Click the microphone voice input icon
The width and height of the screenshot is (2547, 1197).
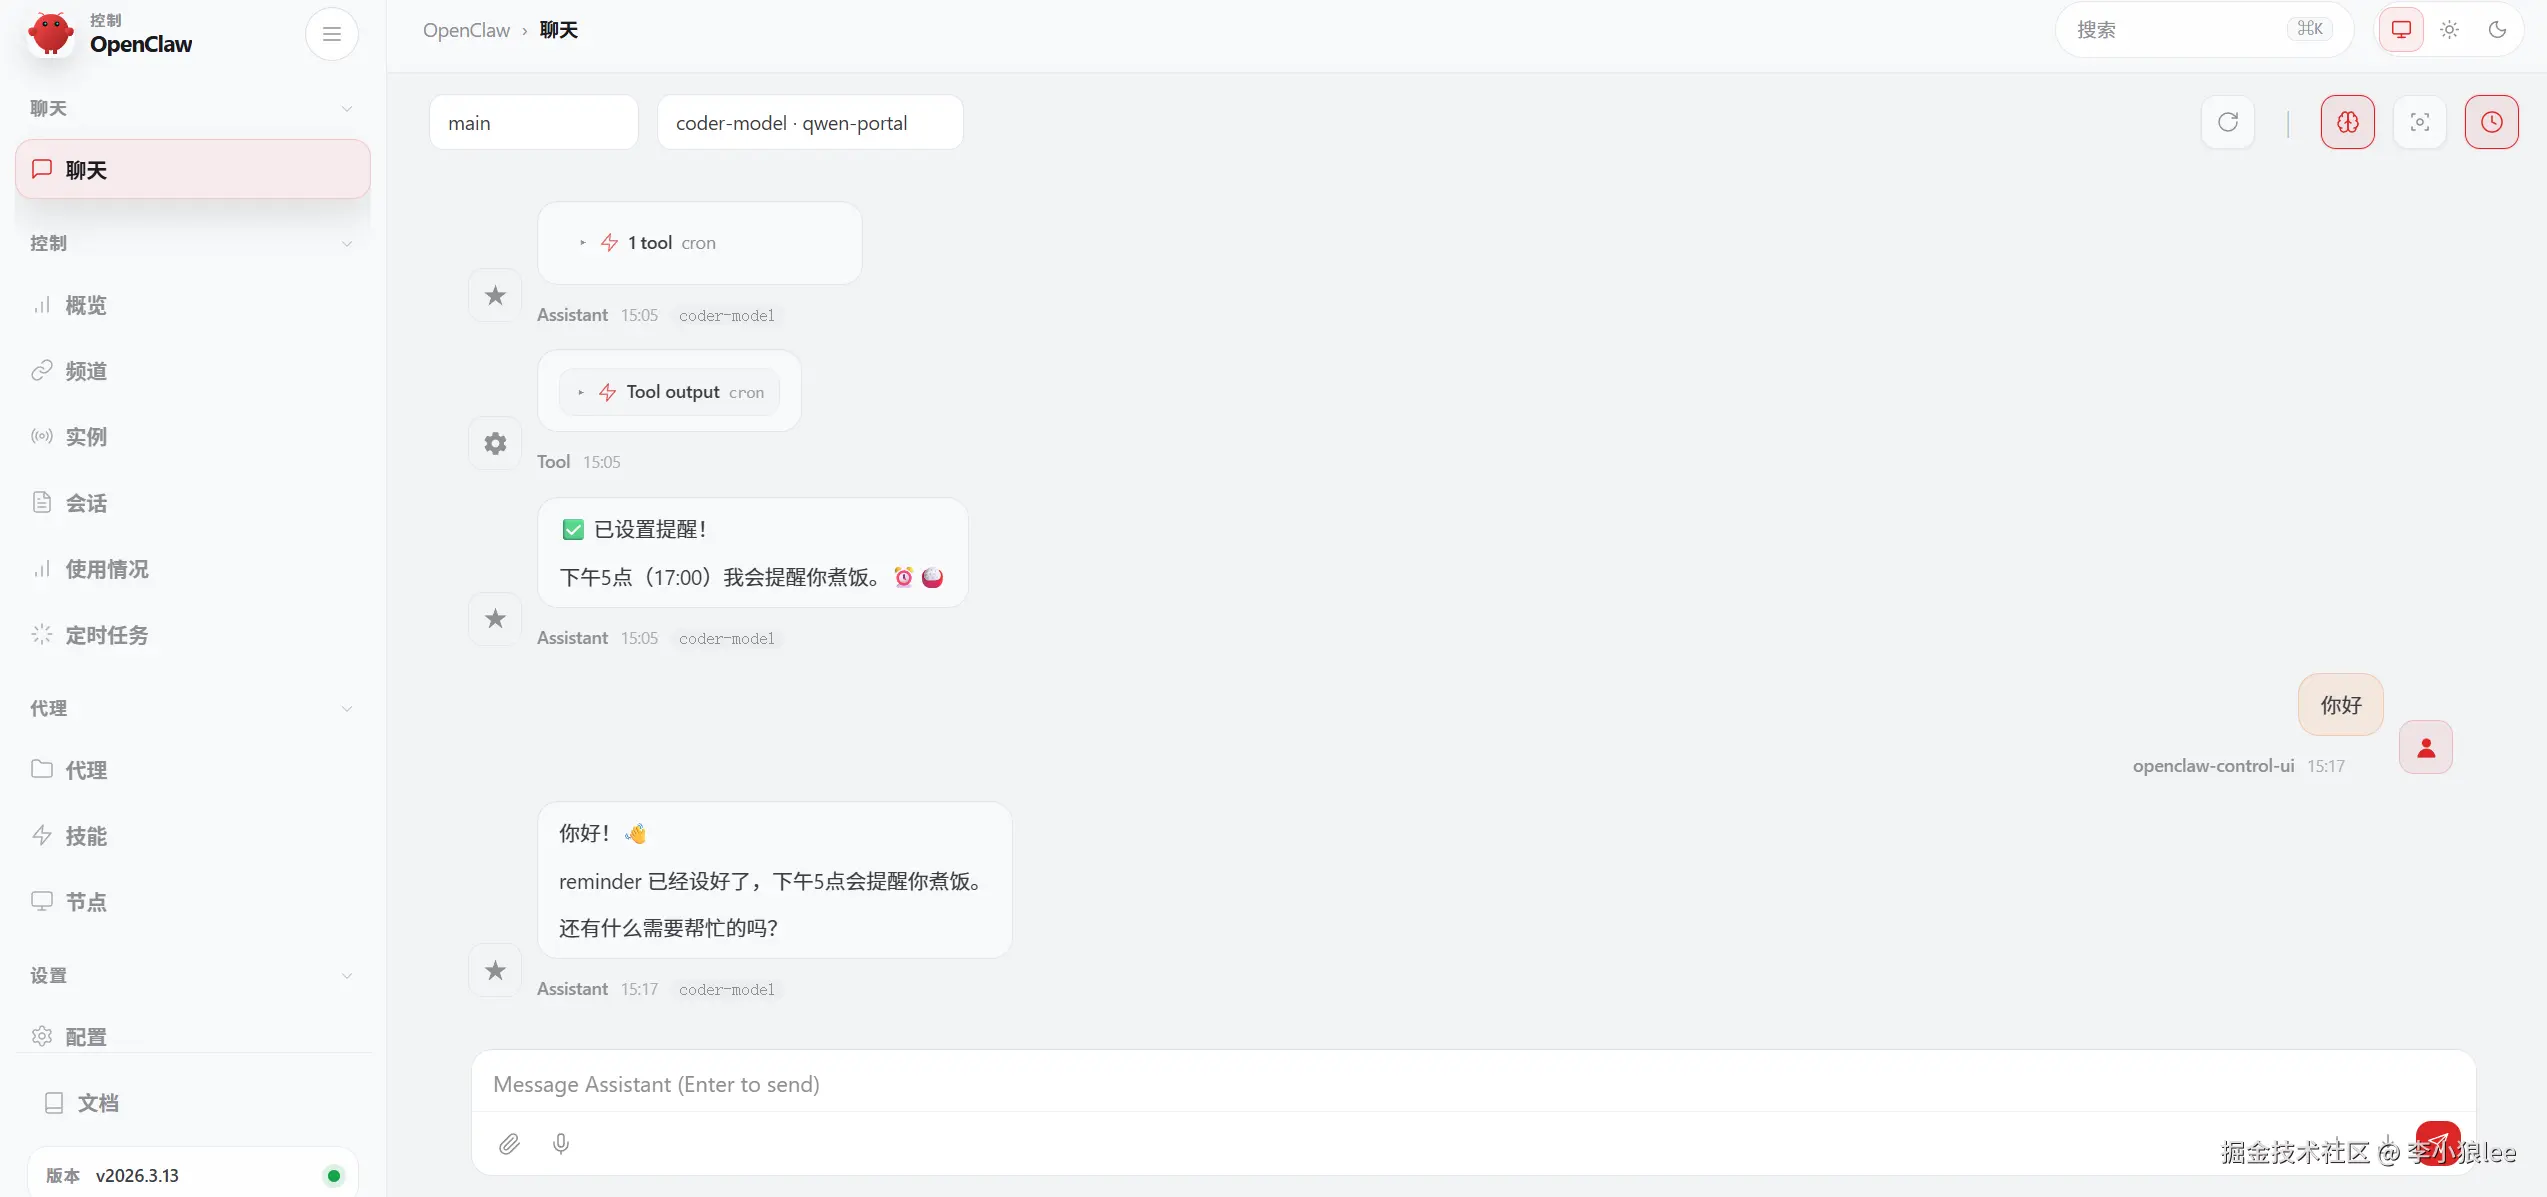click(x=561, y=1144)
